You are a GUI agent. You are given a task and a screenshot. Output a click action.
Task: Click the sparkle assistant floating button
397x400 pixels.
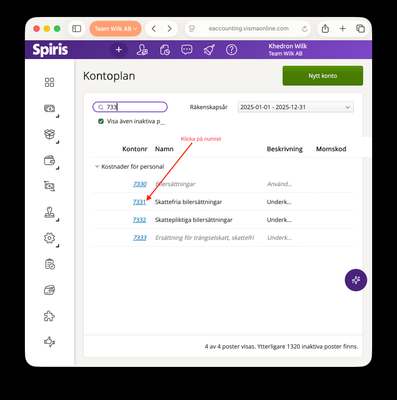pos(356,280)
